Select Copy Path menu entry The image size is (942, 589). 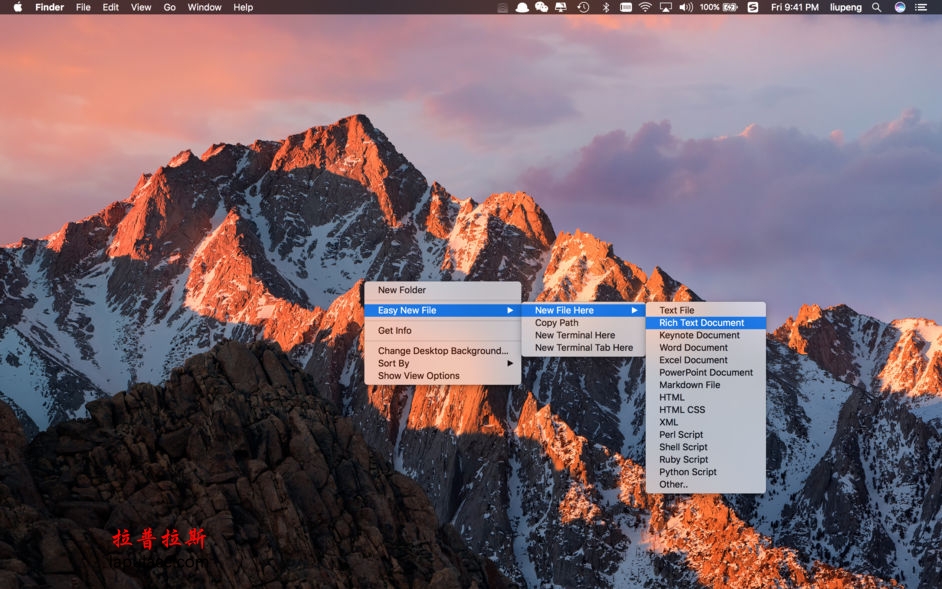click(557, 323)
